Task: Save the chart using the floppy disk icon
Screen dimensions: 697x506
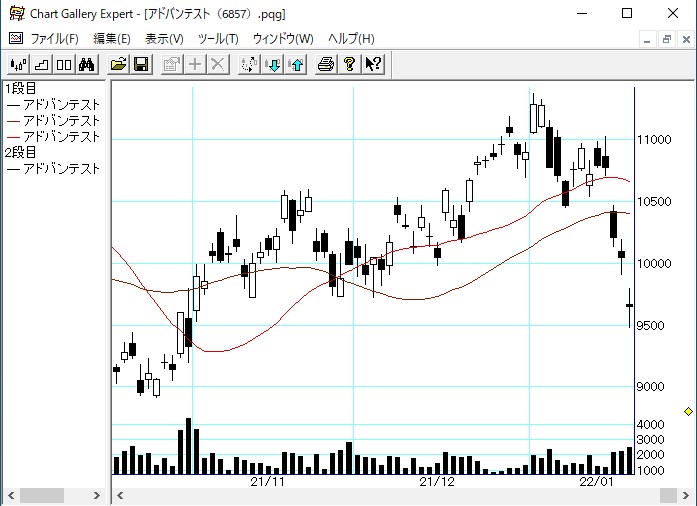Action: pos(142,65)
